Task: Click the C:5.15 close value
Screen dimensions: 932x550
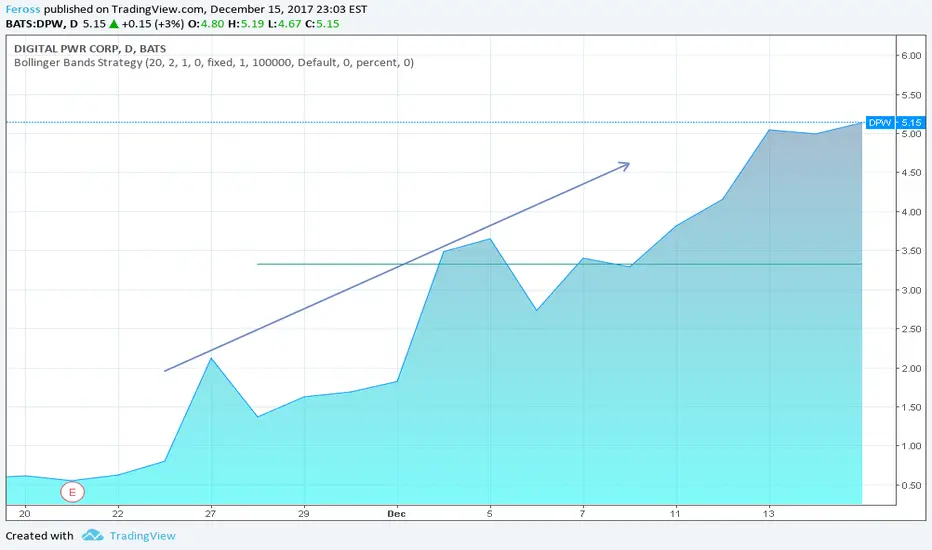Action: 322,24
